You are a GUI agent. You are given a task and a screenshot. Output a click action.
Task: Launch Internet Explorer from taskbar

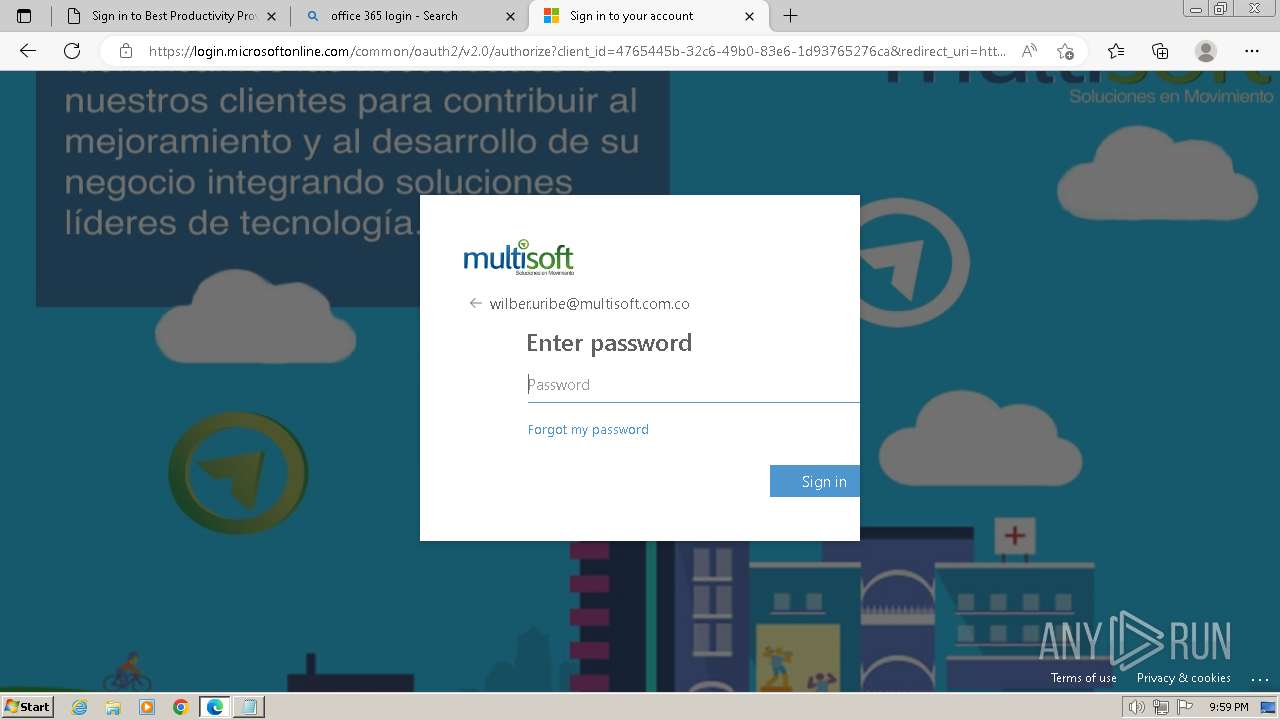[x=80, y=707]
